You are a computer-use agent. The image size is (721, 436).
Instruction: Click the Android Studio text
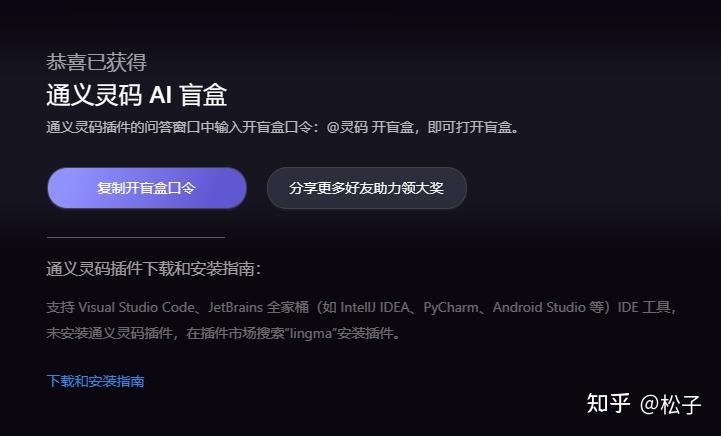coord(539,307)
